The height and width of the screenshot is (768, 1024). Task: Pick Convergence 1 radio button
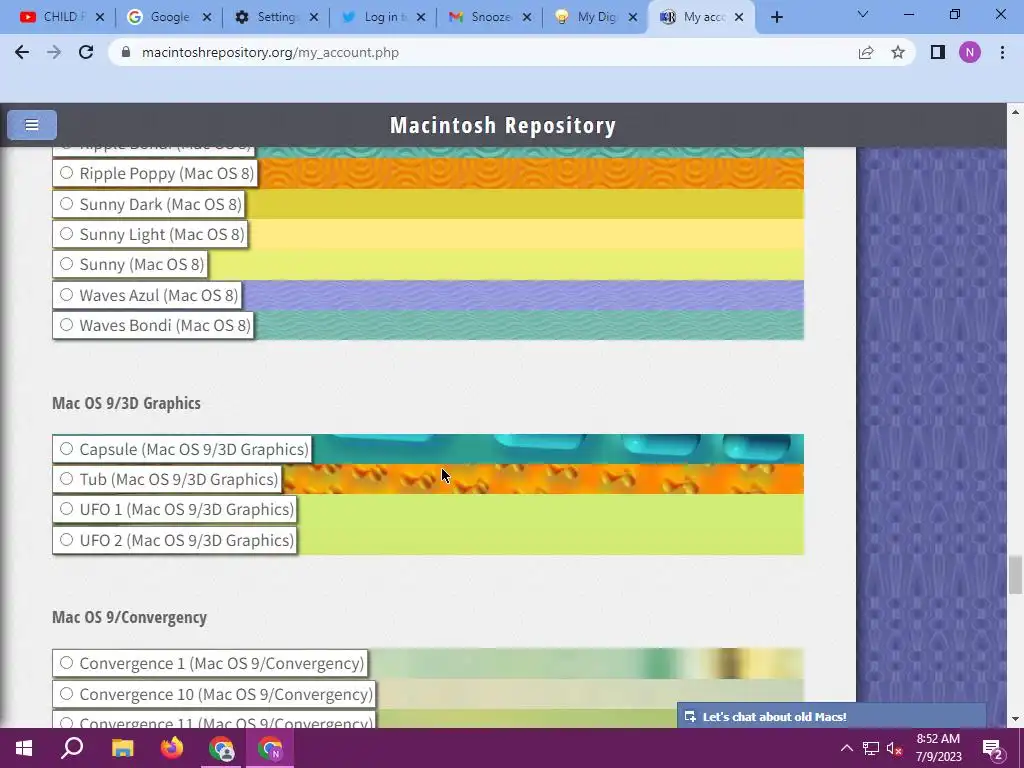[66, 663]
